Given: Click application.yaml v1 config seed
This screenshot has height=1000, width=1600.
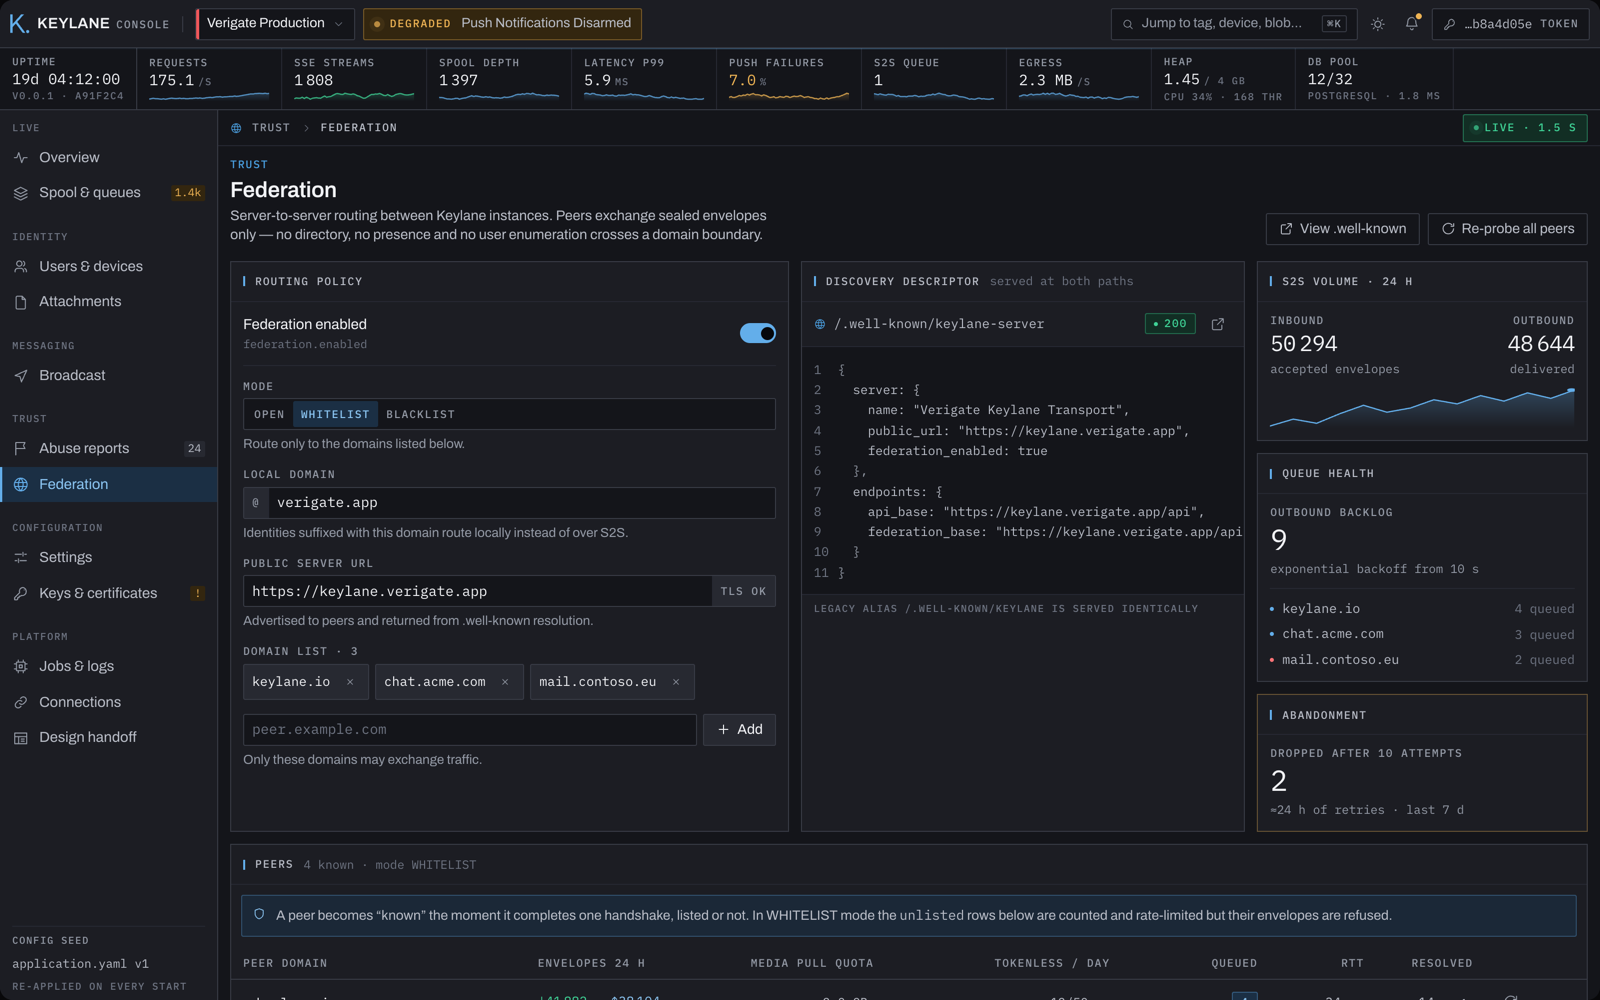Looking at the screenshot, I should [80, 964].
